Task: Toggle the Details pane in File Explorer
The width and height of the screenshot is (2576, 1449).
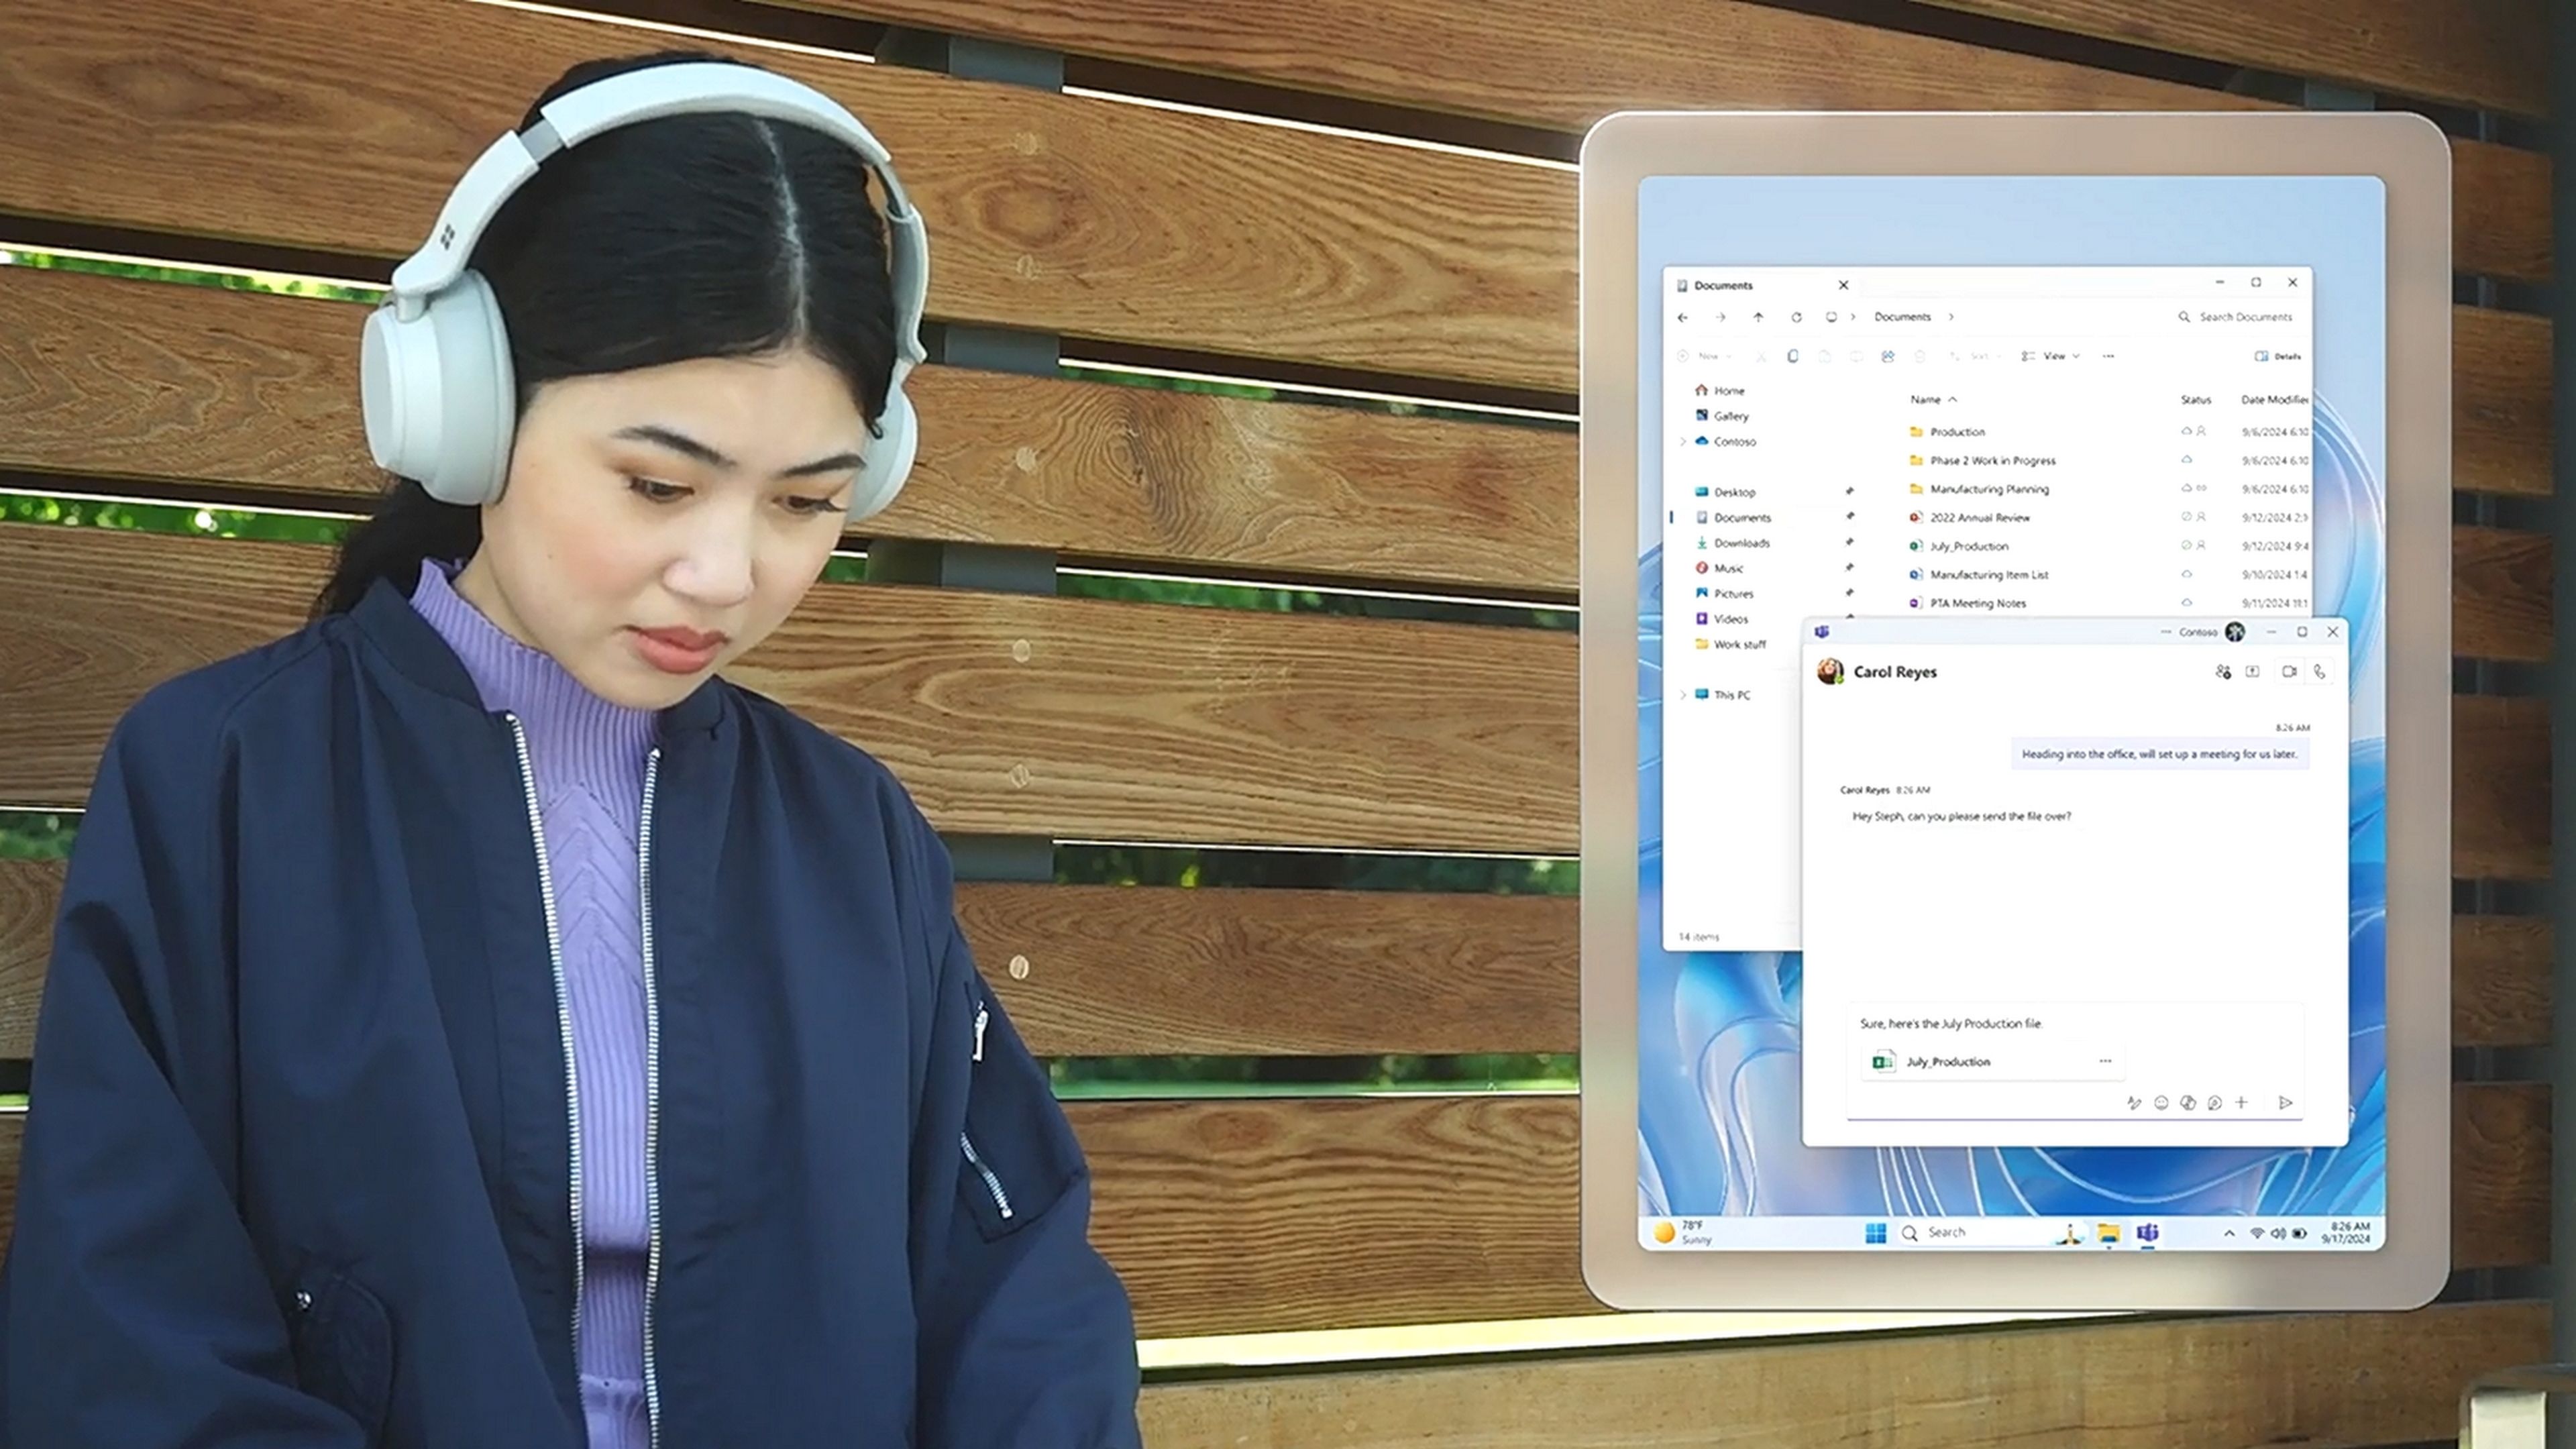Action: pos(2278,356)
